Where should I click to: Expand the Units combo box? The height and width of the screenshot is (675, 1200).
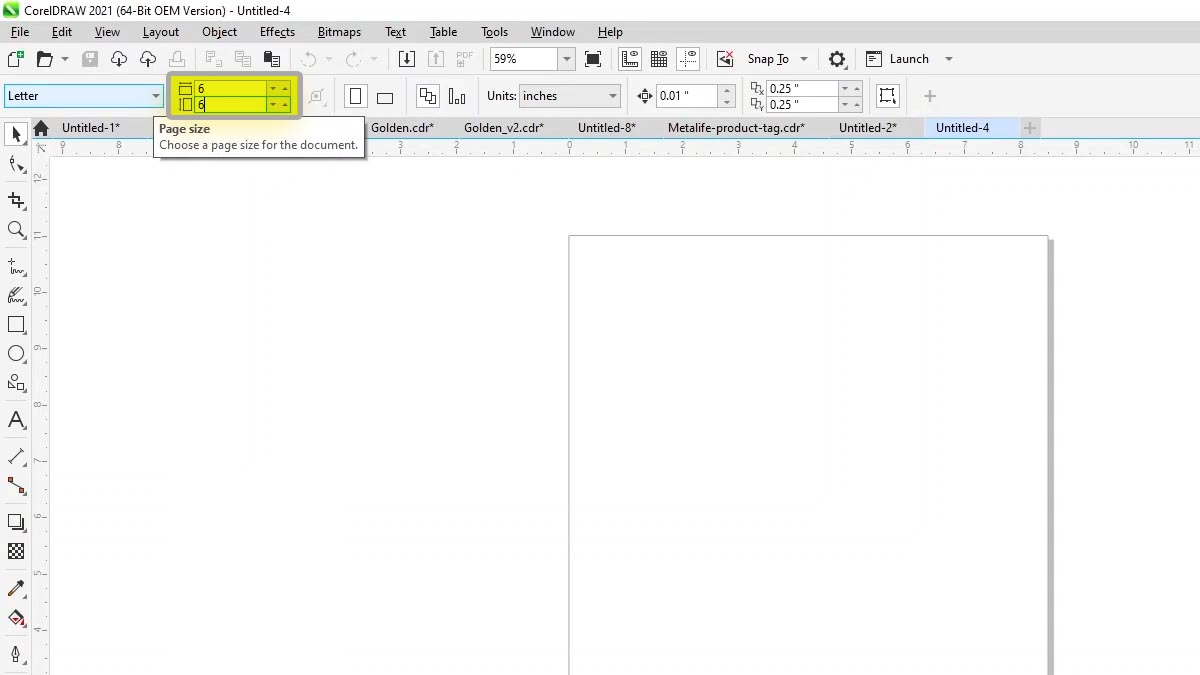coord(611,95)
